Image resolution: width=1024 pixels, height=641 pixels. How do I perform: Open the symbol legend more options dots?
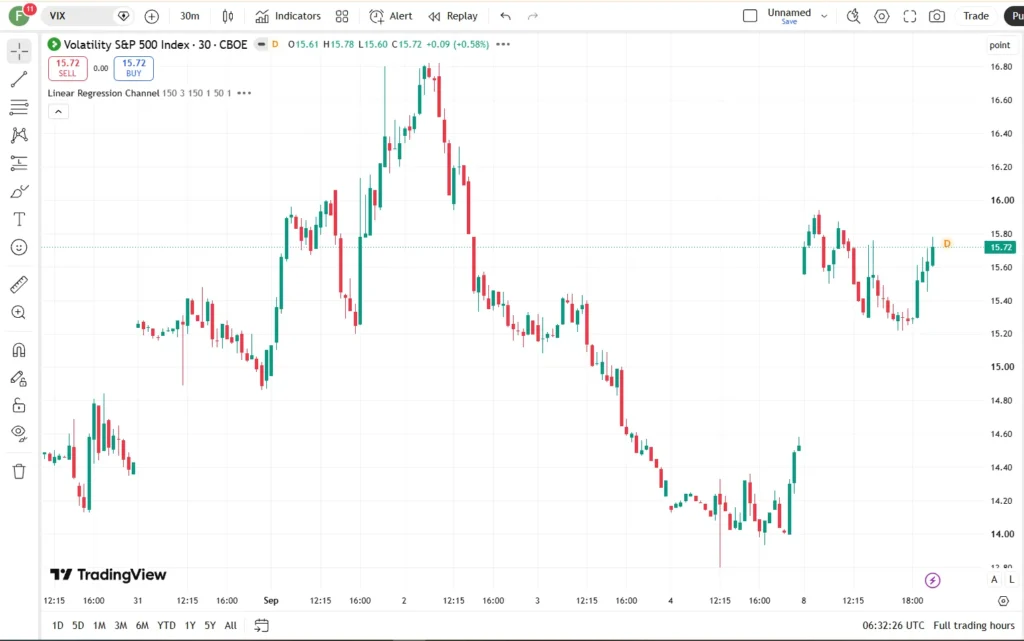point(503,44)
